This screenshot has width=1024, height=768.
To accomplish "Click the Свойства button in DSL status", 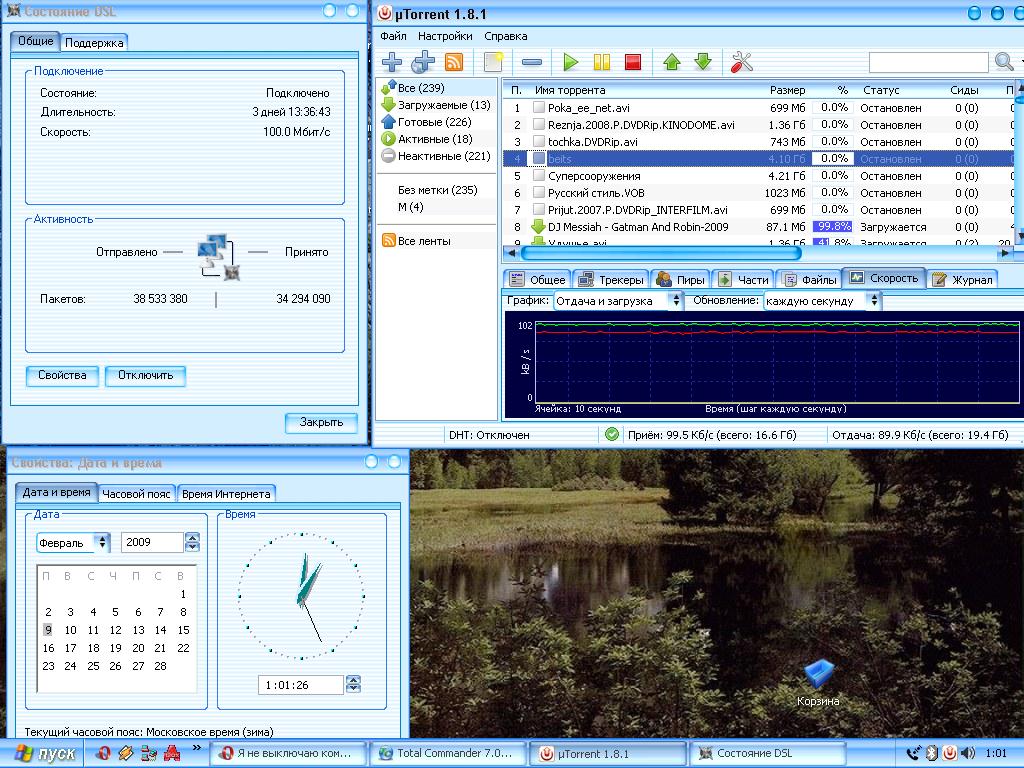I will pyautogui.click(x=62, y=376).
